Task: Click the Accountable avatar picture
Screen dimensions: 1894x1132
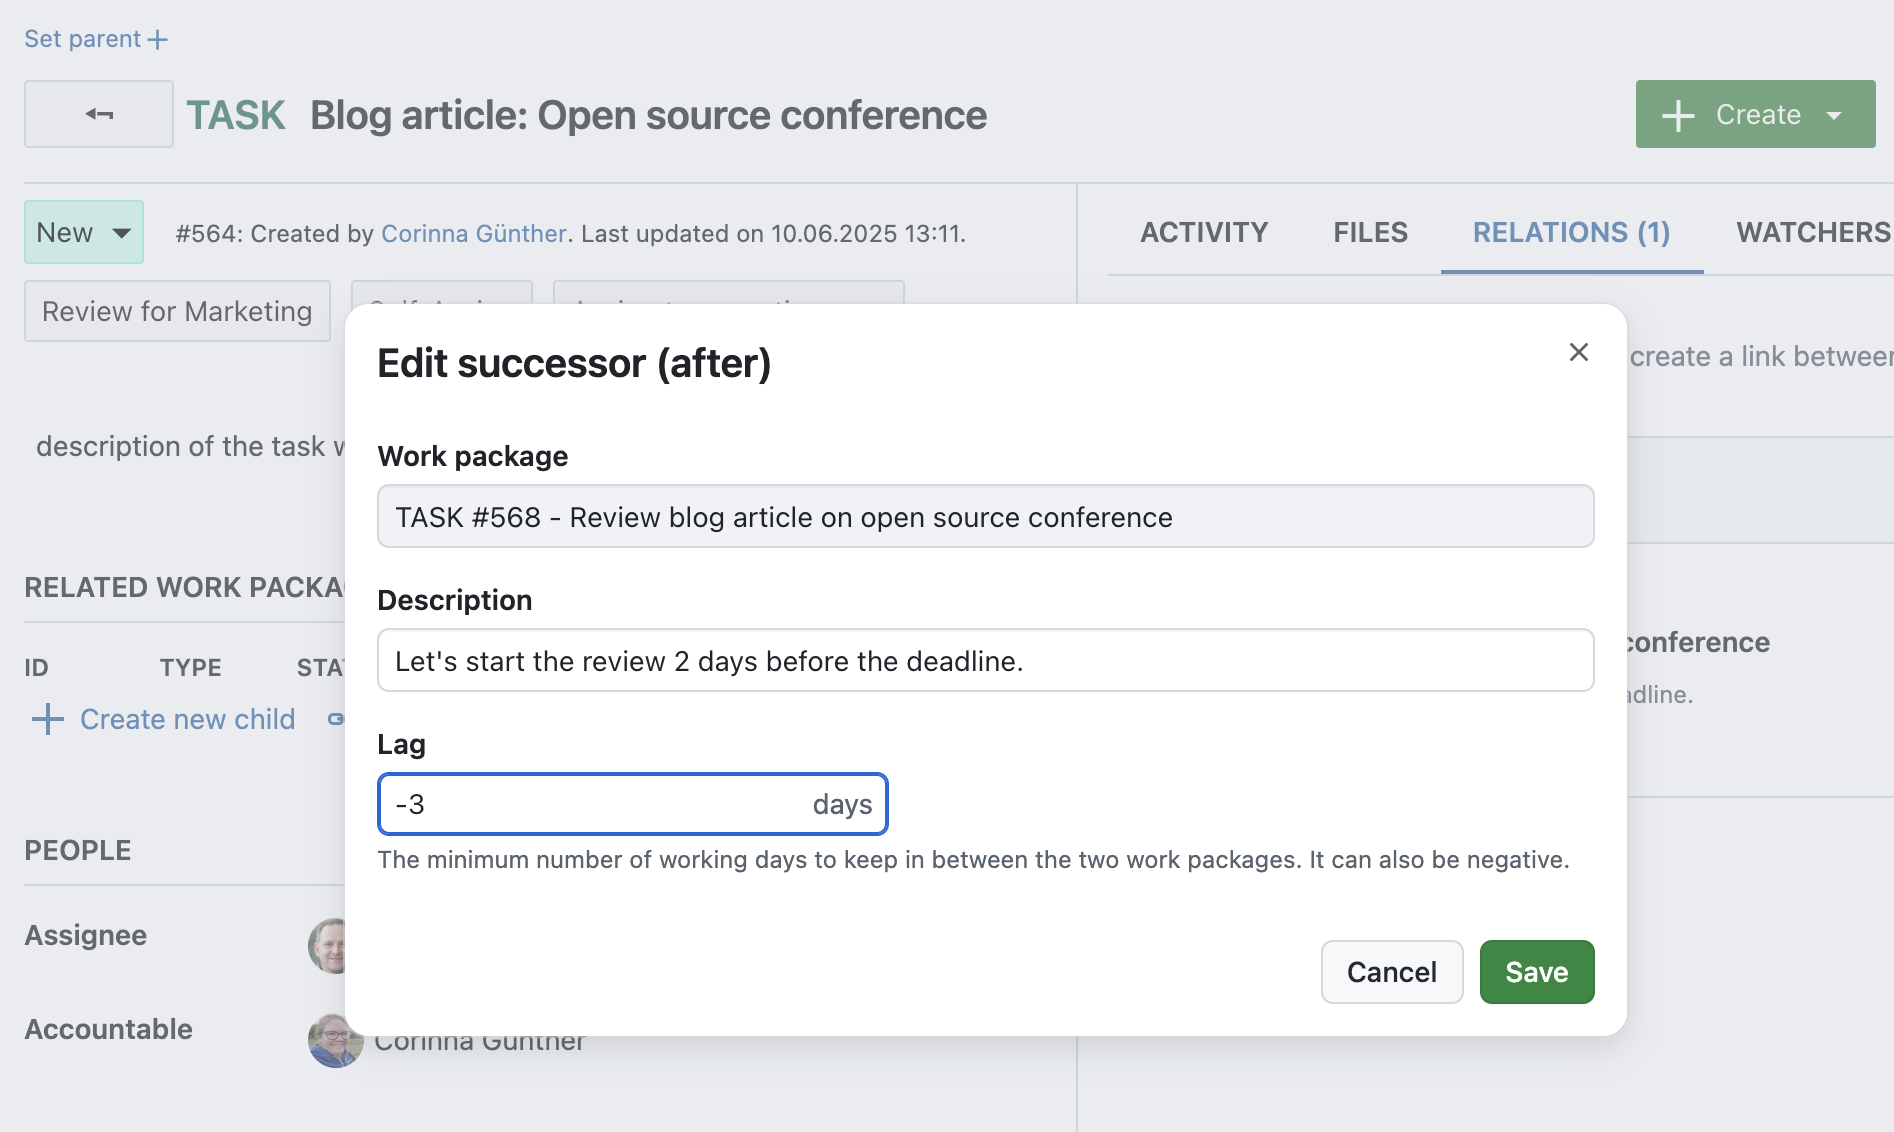Action: click(332, 1042)
